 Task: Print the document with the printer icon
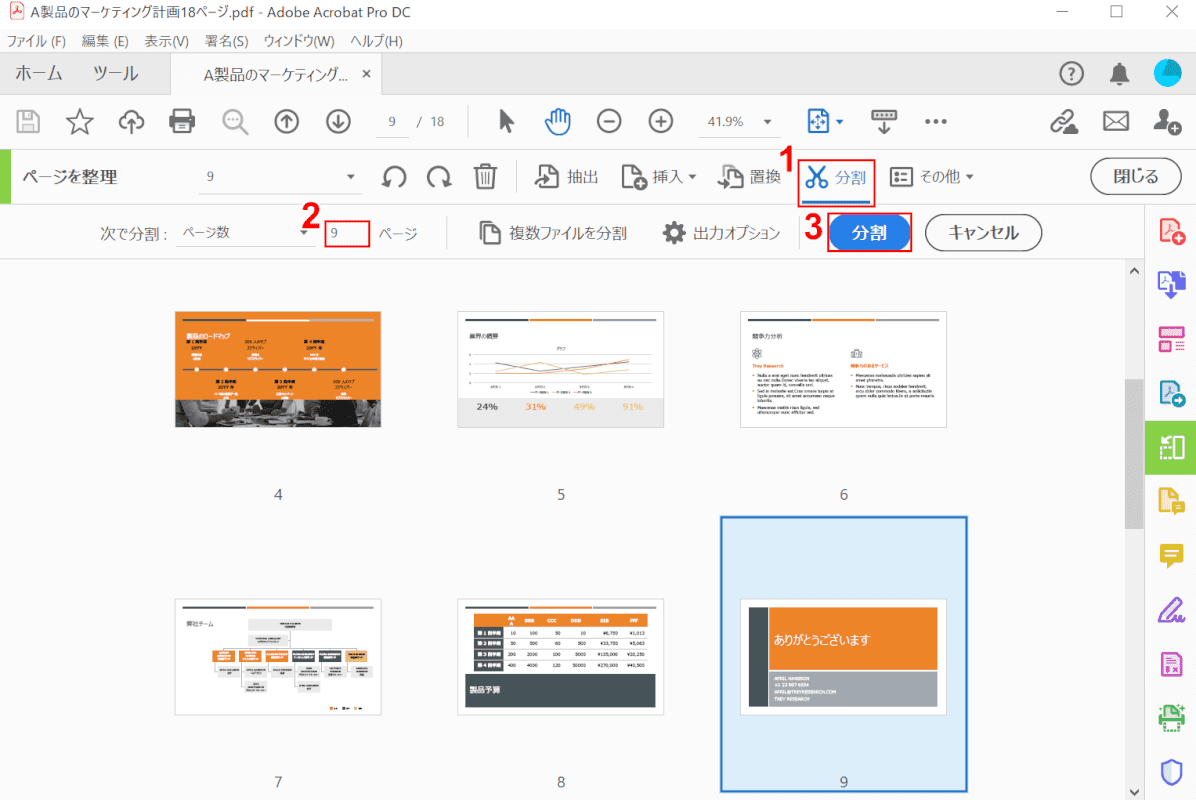pyautogui.click(x=182, y=121)
